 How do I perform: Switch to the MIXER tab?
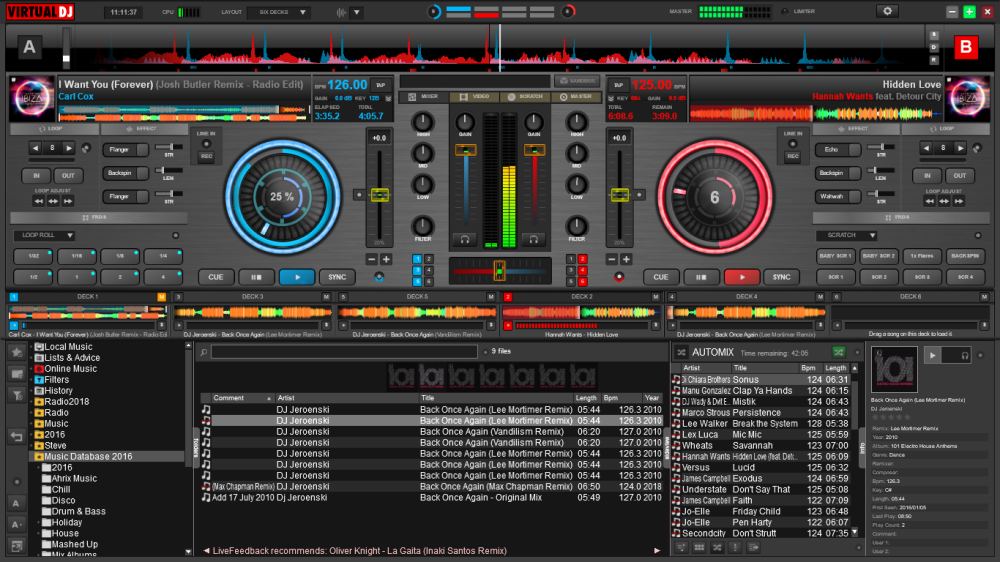coord(424,97)
